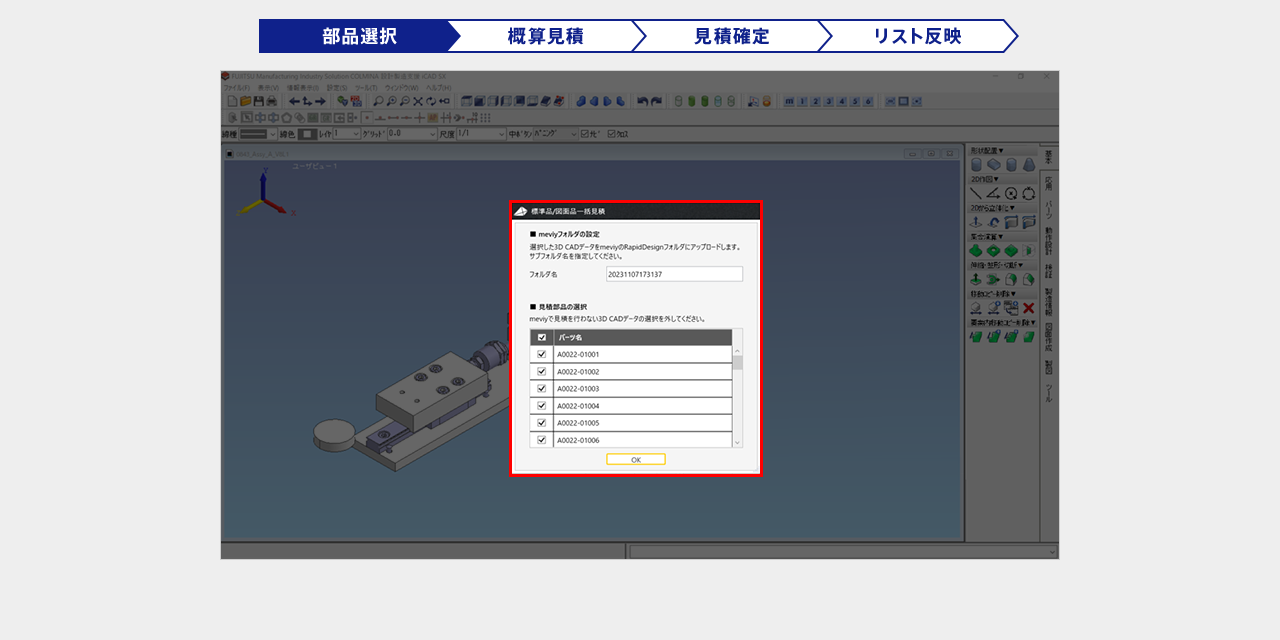Click the 見積確定 step
The width and height of the screenshot is (1280, 640).
[731, 36]
